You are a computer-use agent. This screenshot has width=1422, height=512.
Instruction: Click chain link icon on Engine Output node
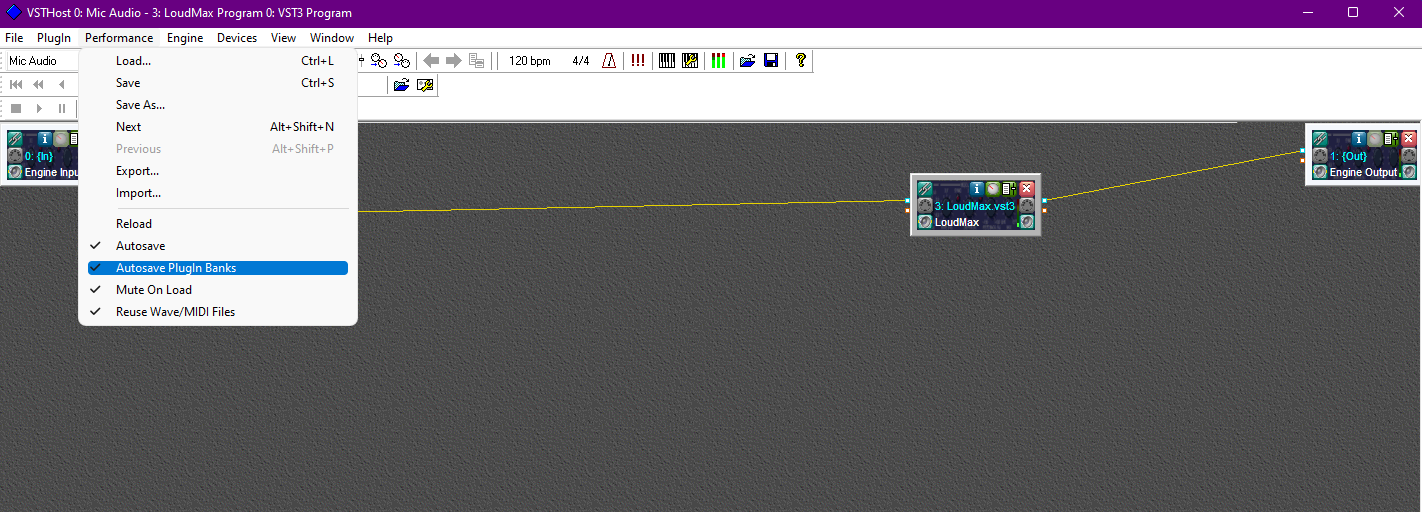1320,139
